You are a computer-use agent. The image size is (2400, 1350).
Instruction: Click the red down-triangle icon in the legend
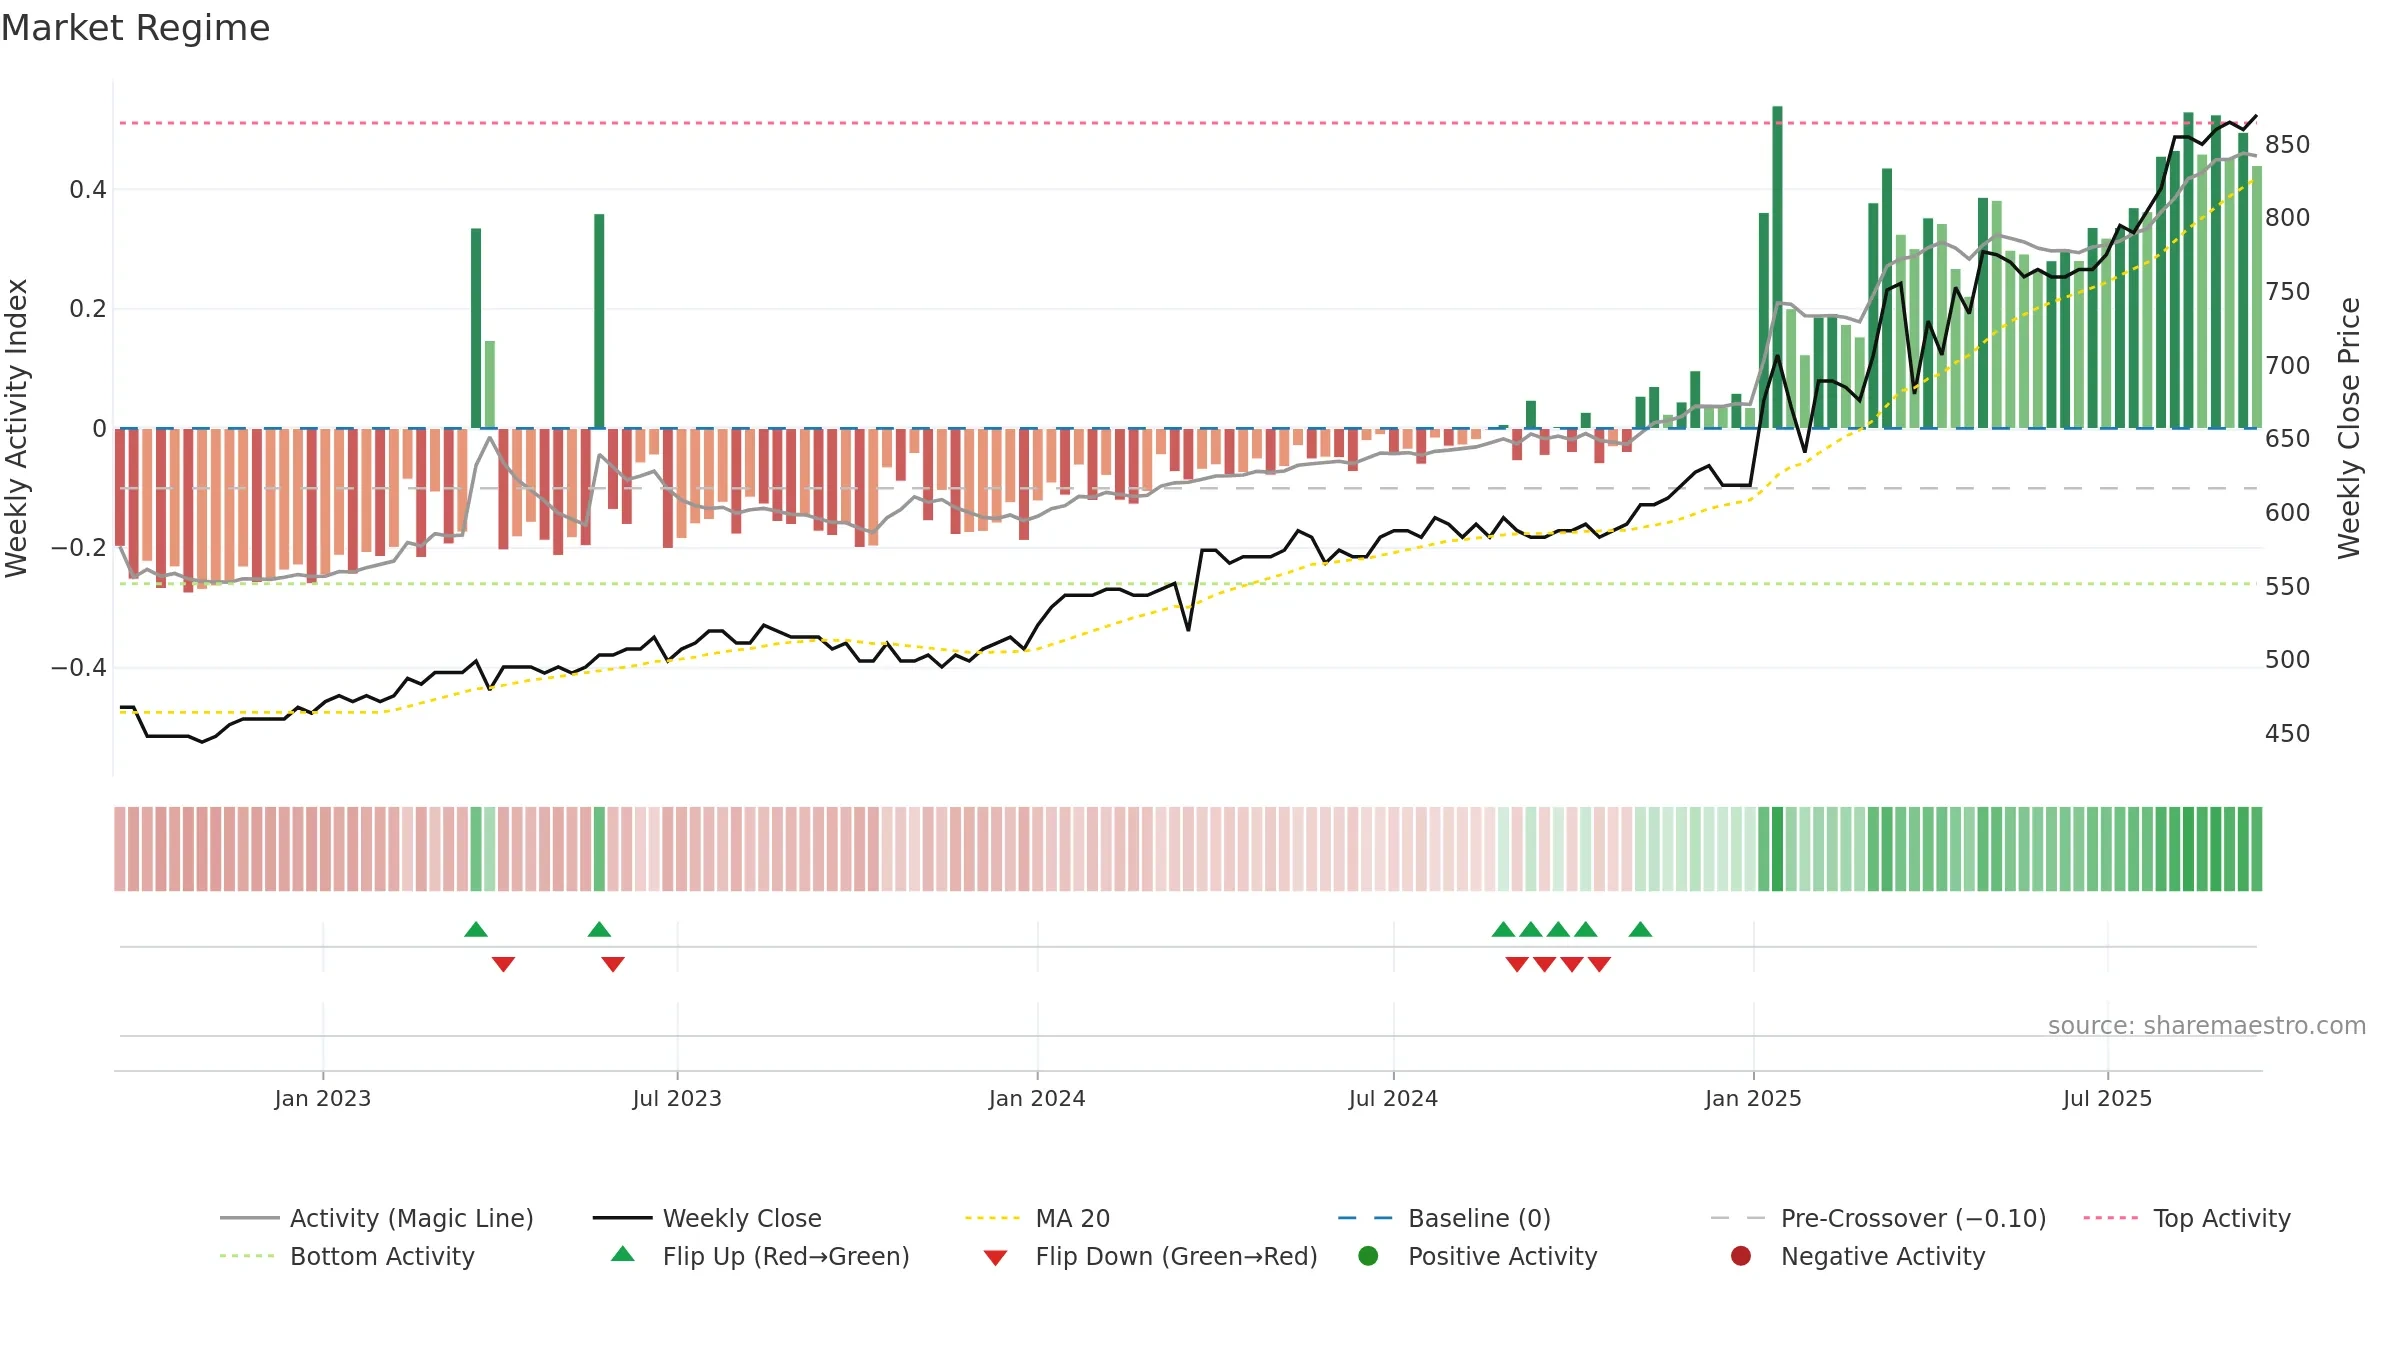click(x=995, y=1258)
